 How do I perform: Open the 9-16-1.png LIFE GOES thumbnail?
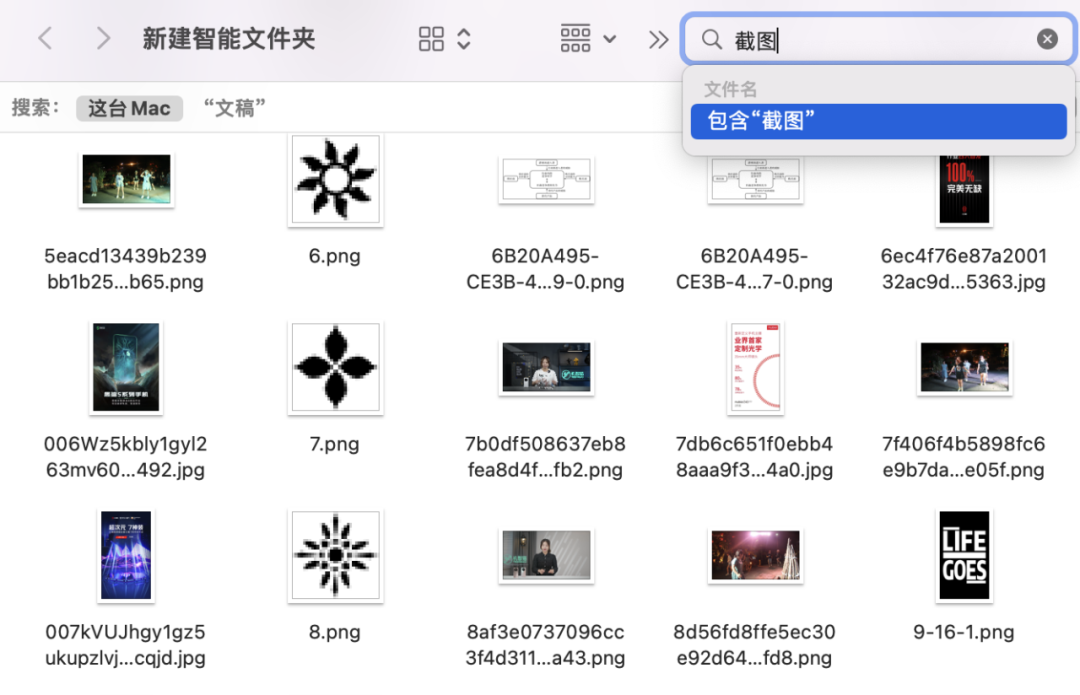coord(963,555)
